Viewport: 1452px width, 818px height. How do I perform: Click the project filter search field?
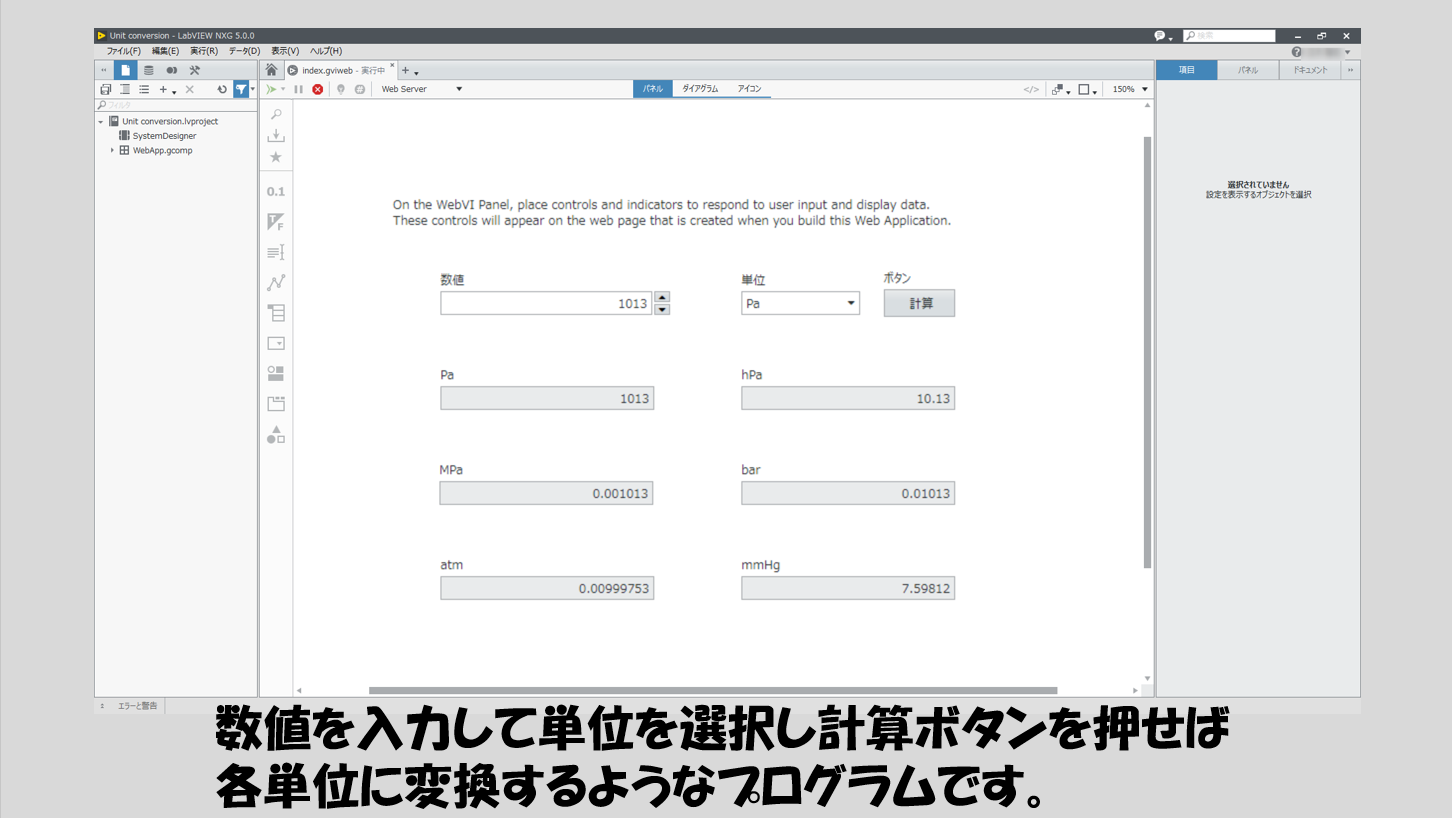(176, 104)
